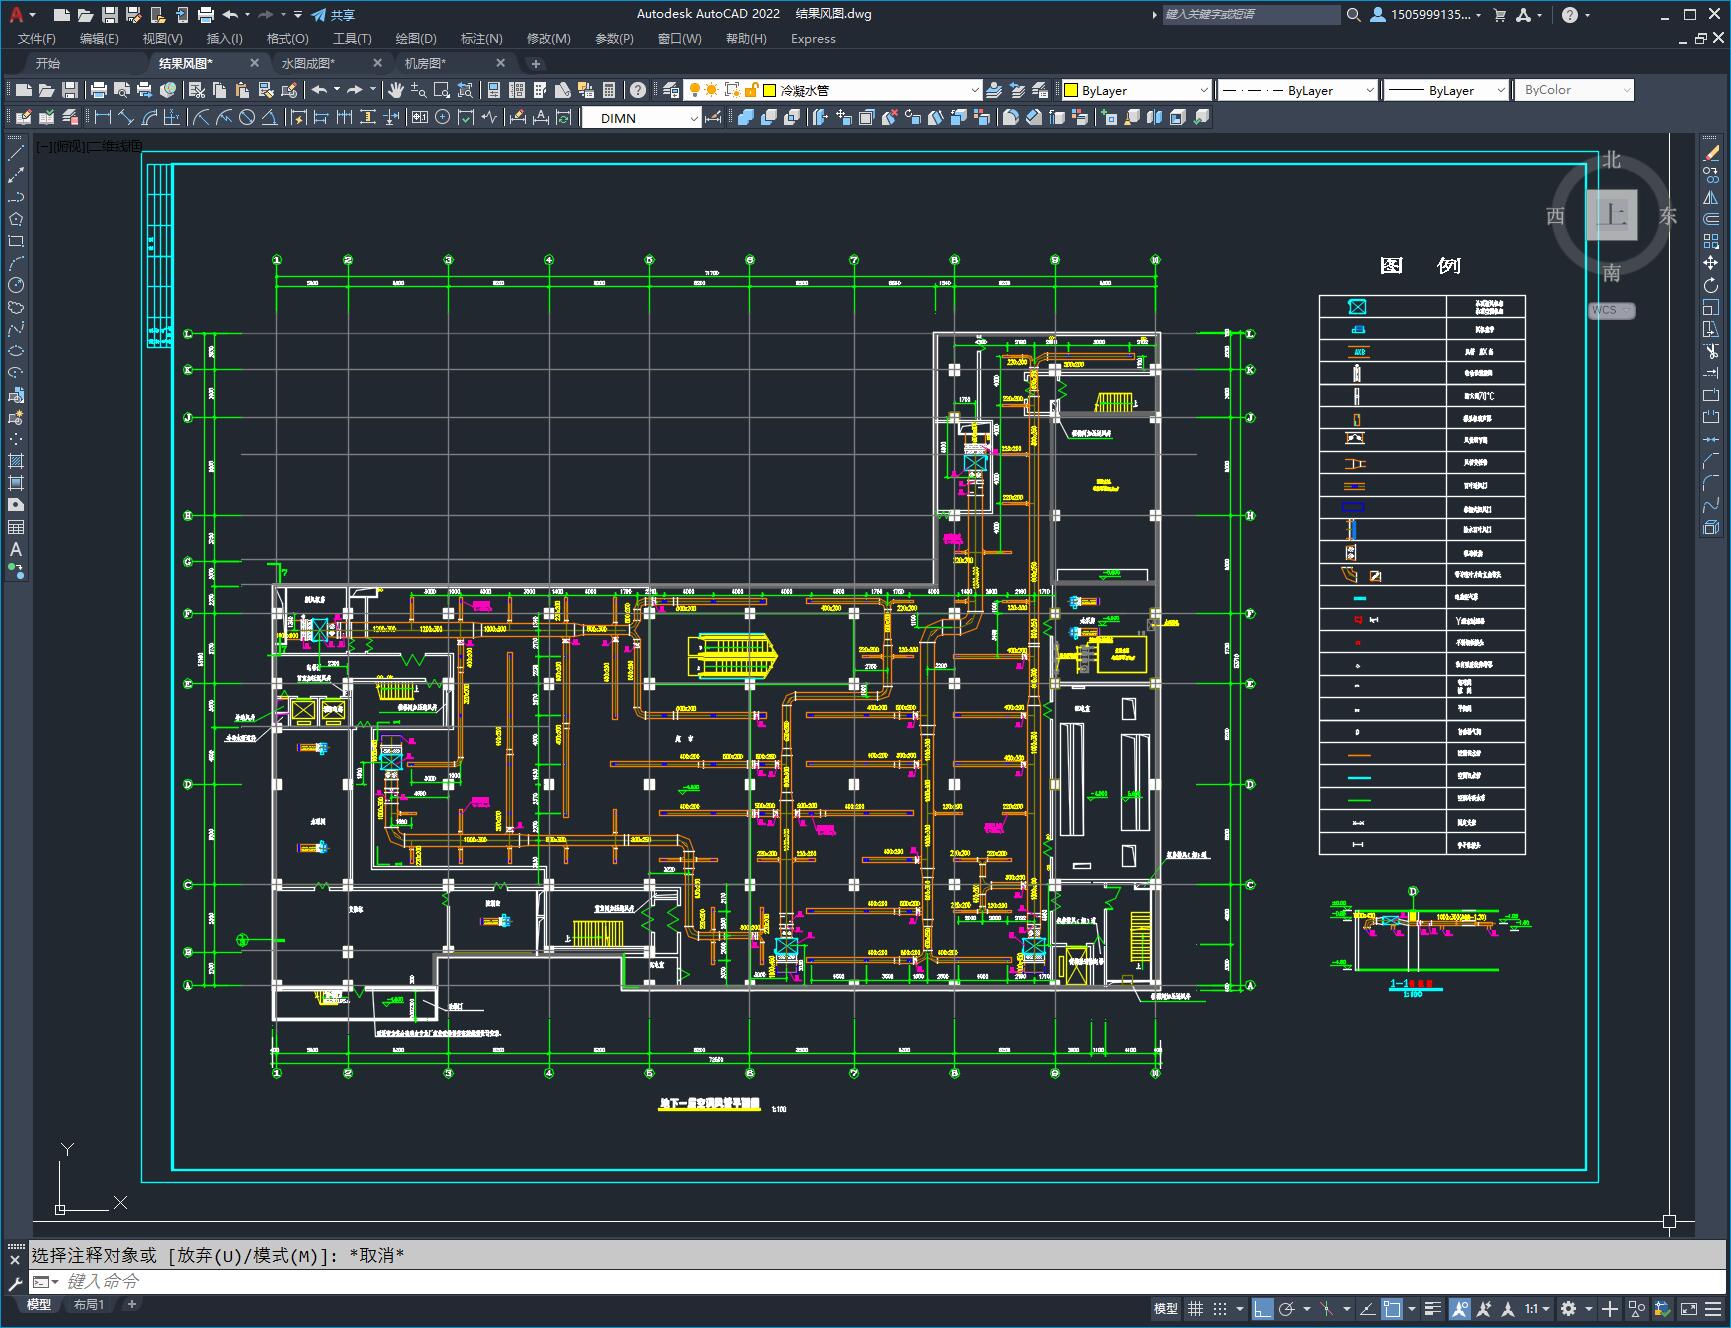1731x1328 pixels.
Task: Click the 模型 button in status bar
Action: 1165,1308
